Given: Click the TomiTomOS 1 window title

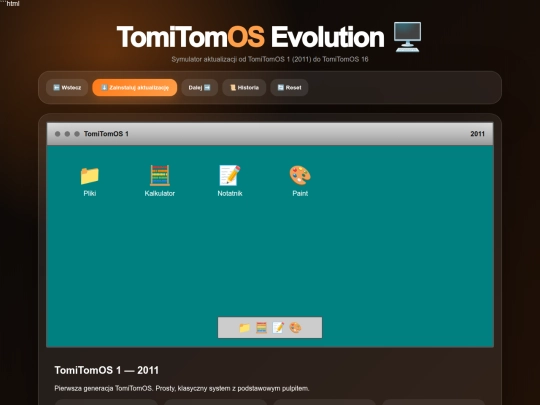Looking at the screenshot, I should [x=106, y=134].
